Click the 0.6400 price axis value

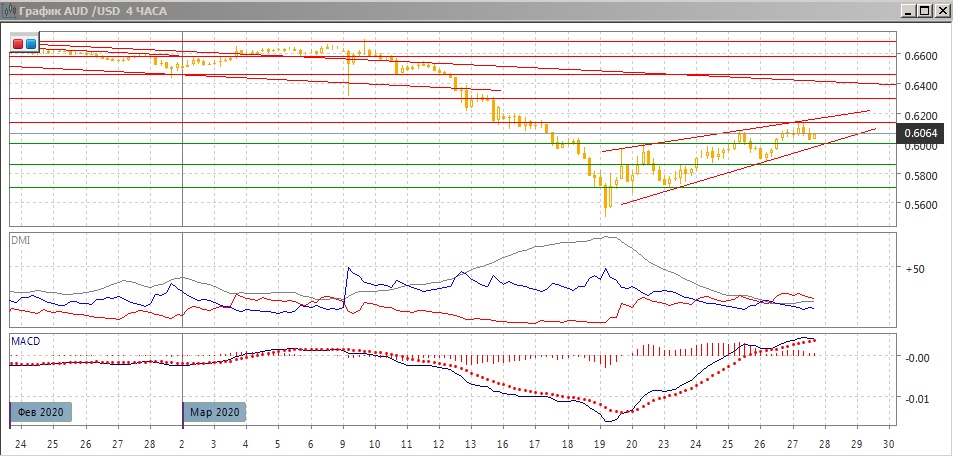click(920, 86)
